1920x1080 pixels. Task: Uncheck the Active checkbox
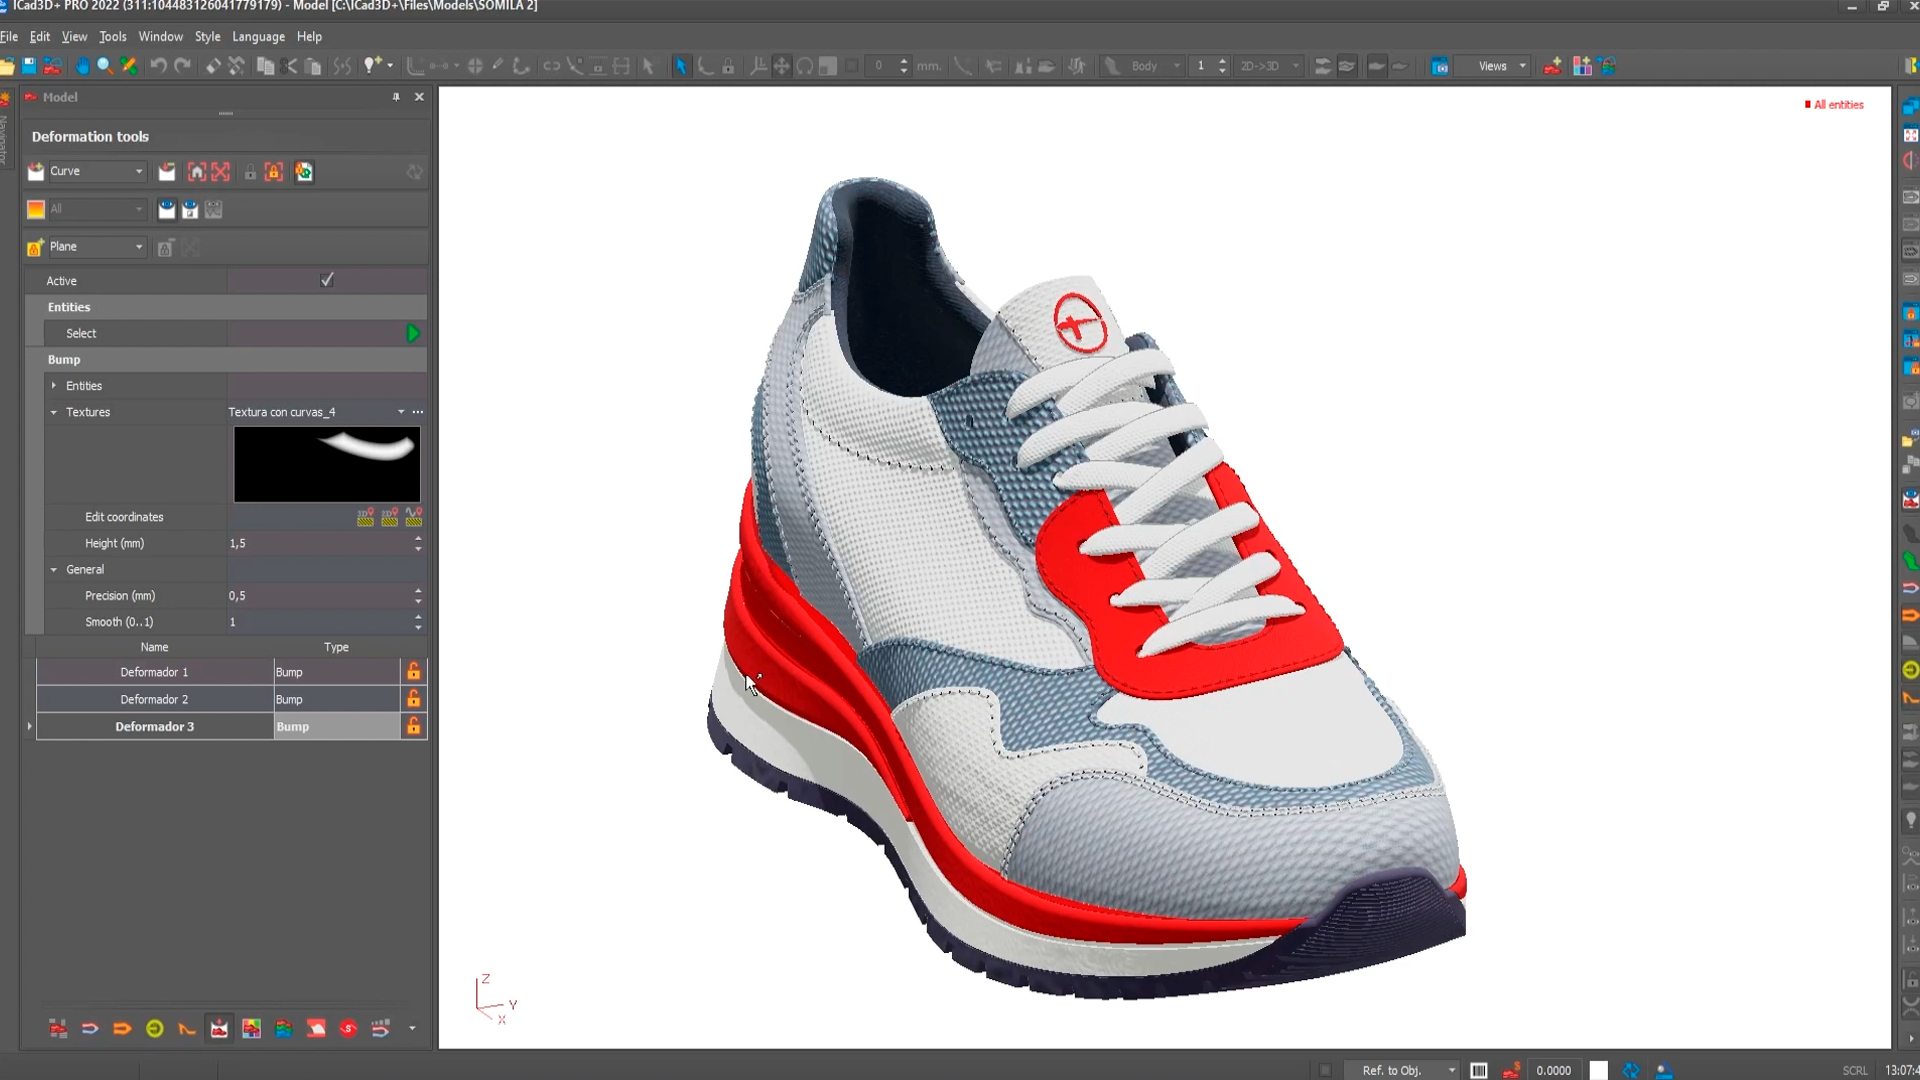(x=326, y=280)
